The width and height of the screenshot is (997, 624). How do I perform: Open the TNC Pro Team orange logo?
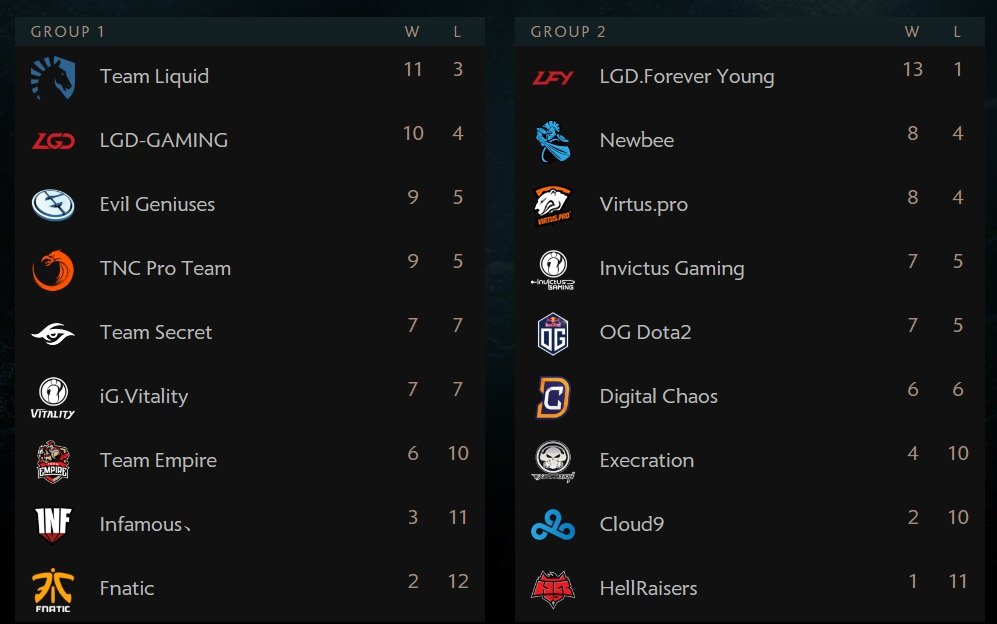coord(53,270)
